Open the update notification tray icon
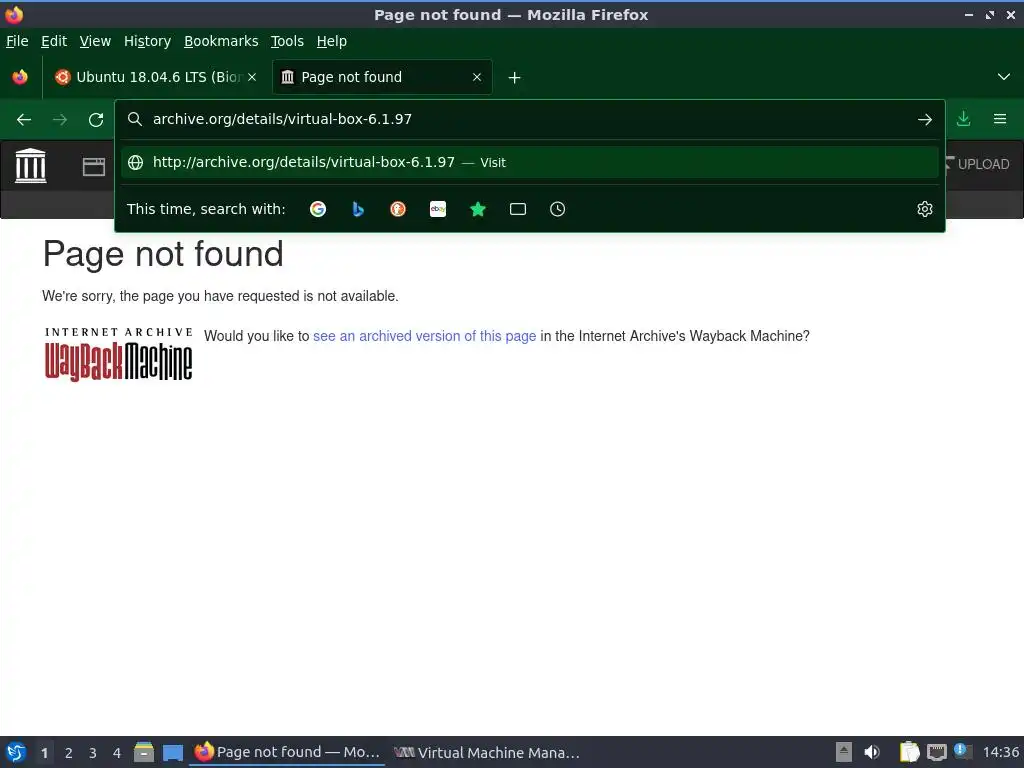The width and height of the screenshot is (1024, 768). click(x=962, y=751)
